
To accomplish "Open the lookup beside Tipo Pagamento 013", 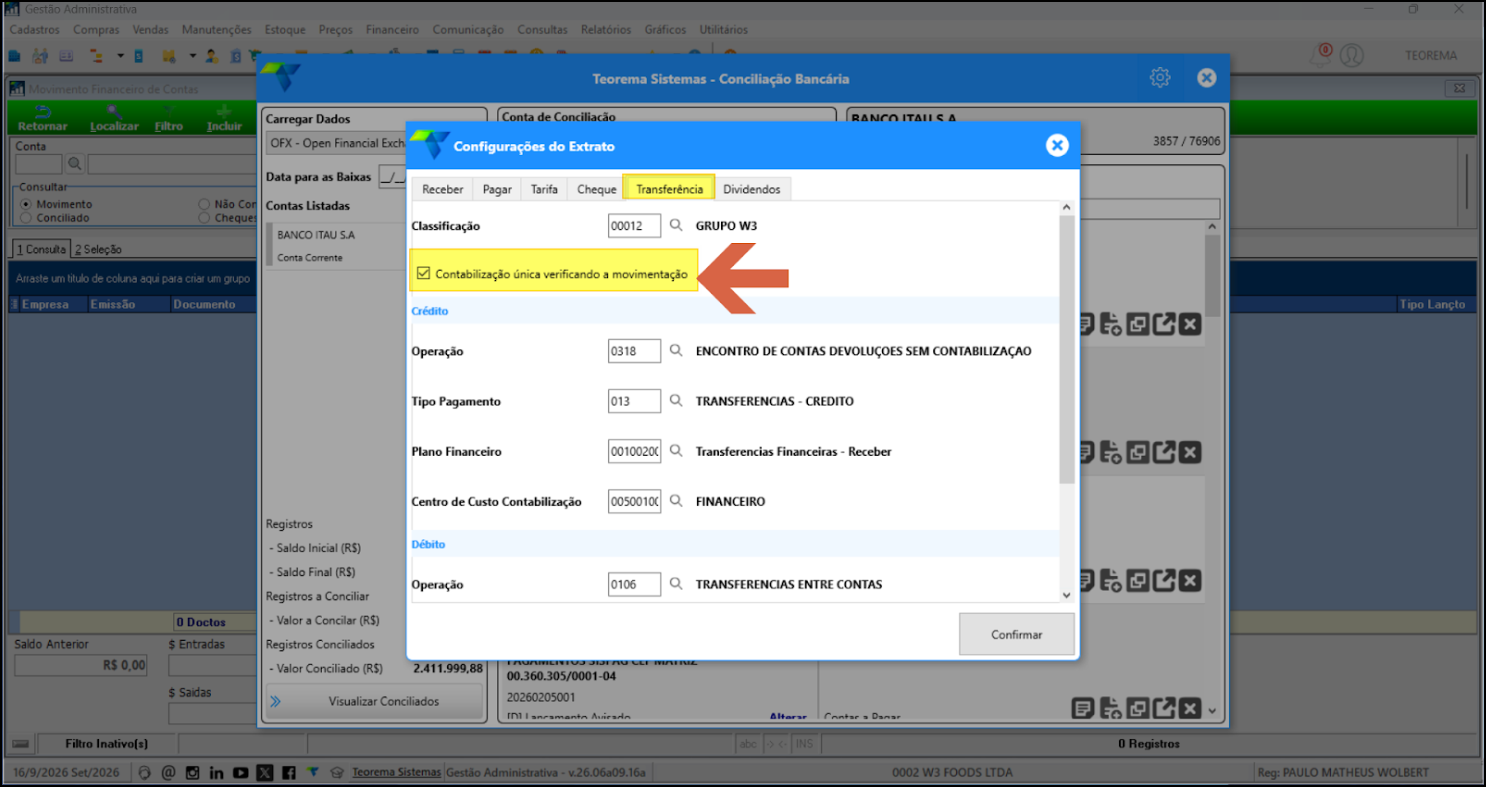I will pyautogui.click(x=676, y=401).
